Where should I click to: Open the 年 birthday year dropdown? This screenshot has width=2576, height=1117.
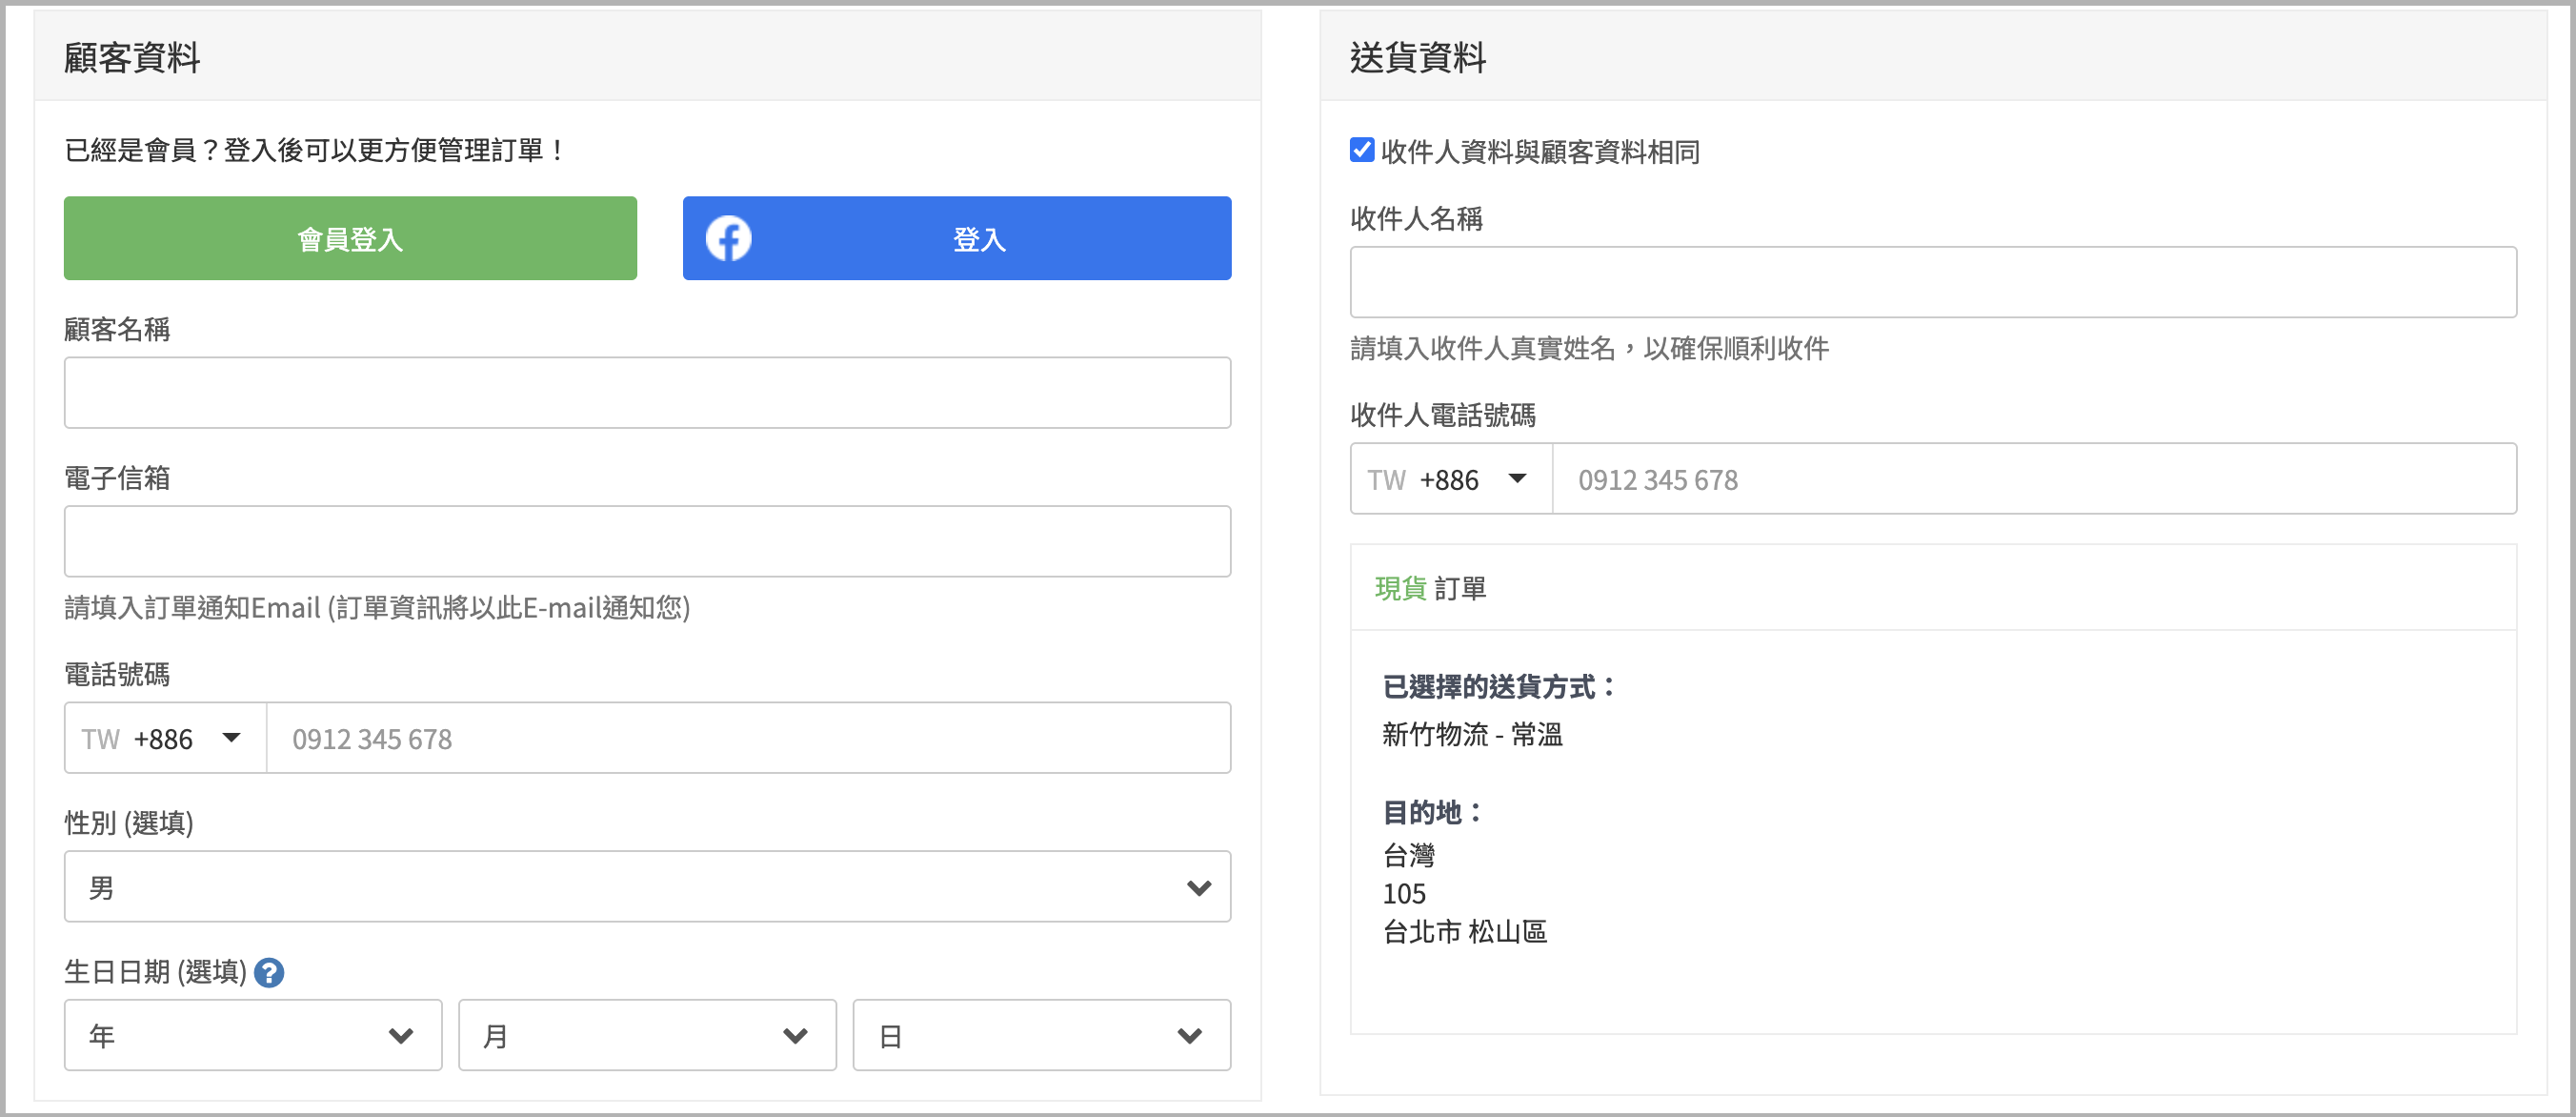pos(253,1035)
